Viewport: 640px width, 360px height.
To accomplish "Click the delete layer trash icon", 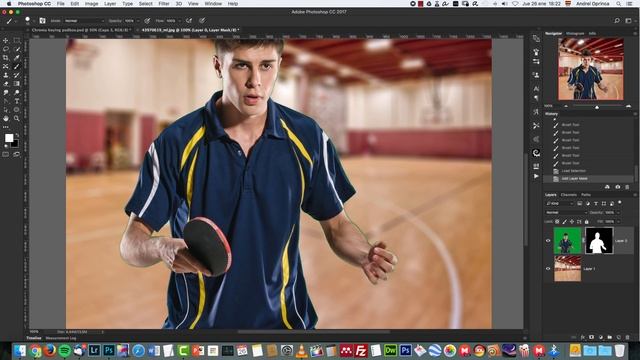I will click(627, 337).
